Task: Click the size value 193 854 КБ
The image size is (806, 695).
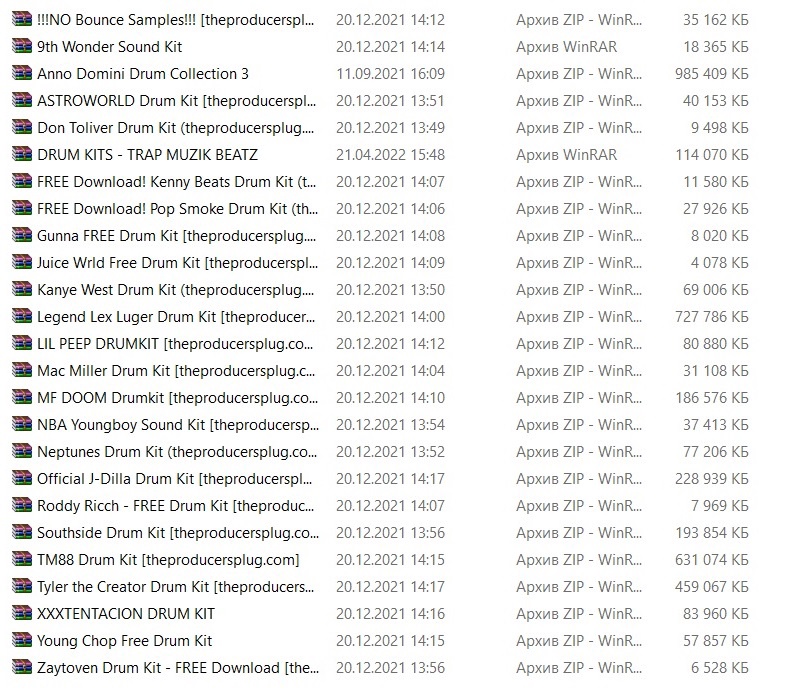Action: [712, 533]
